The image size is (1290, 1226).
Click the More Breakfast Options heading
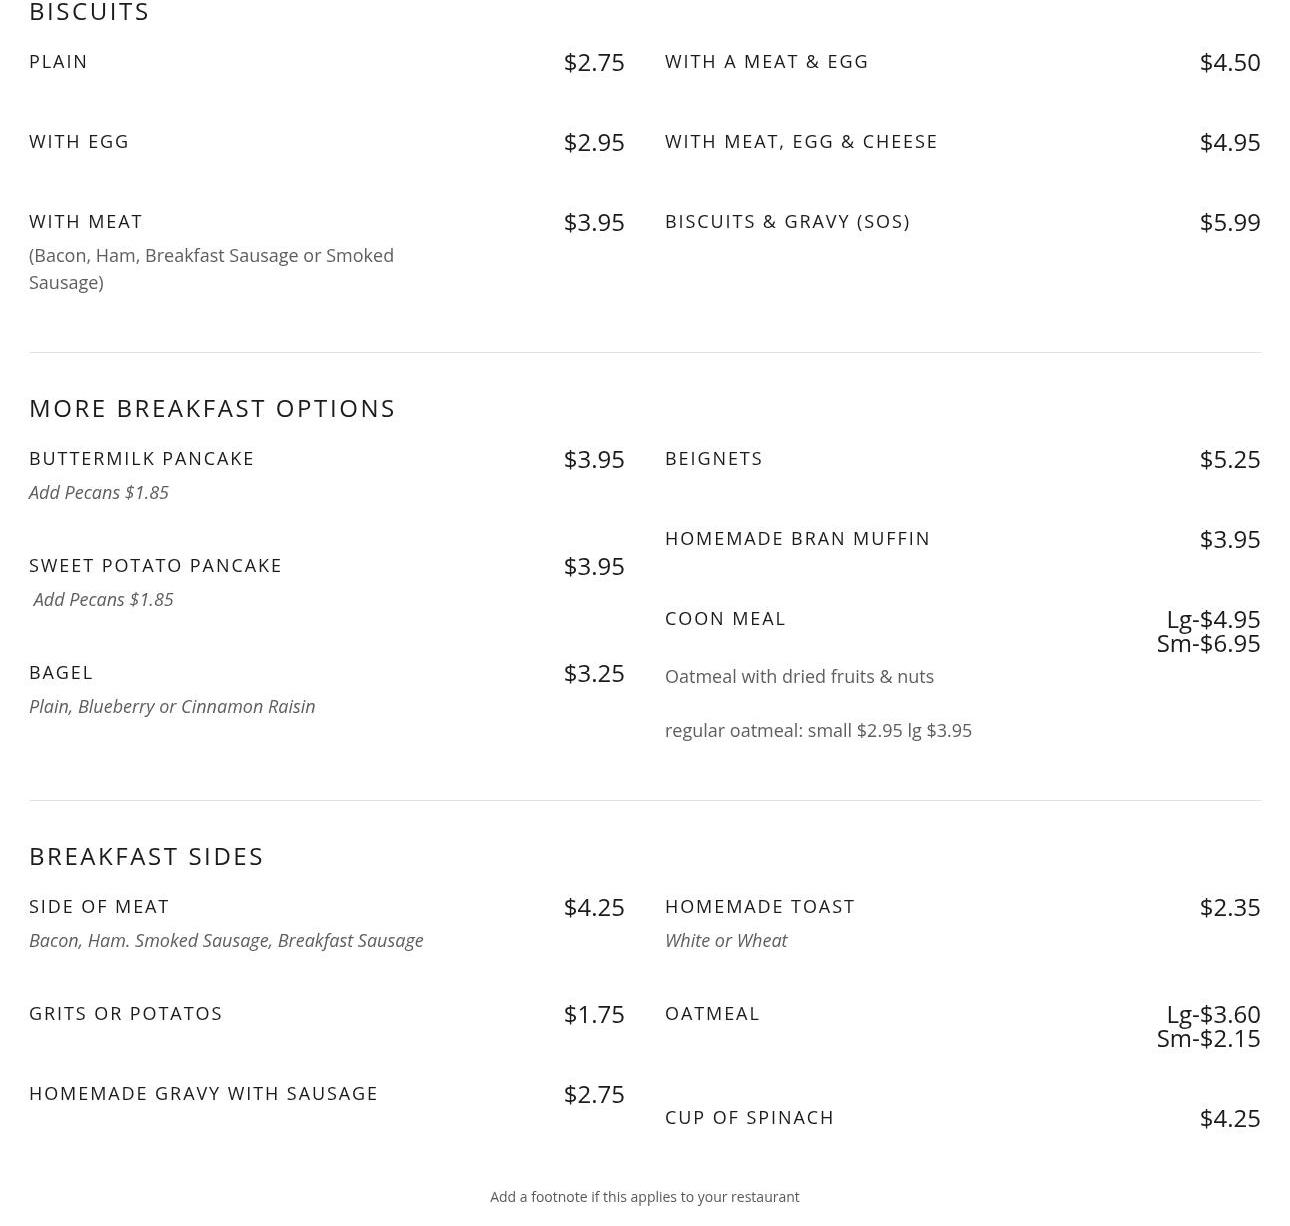212,408
